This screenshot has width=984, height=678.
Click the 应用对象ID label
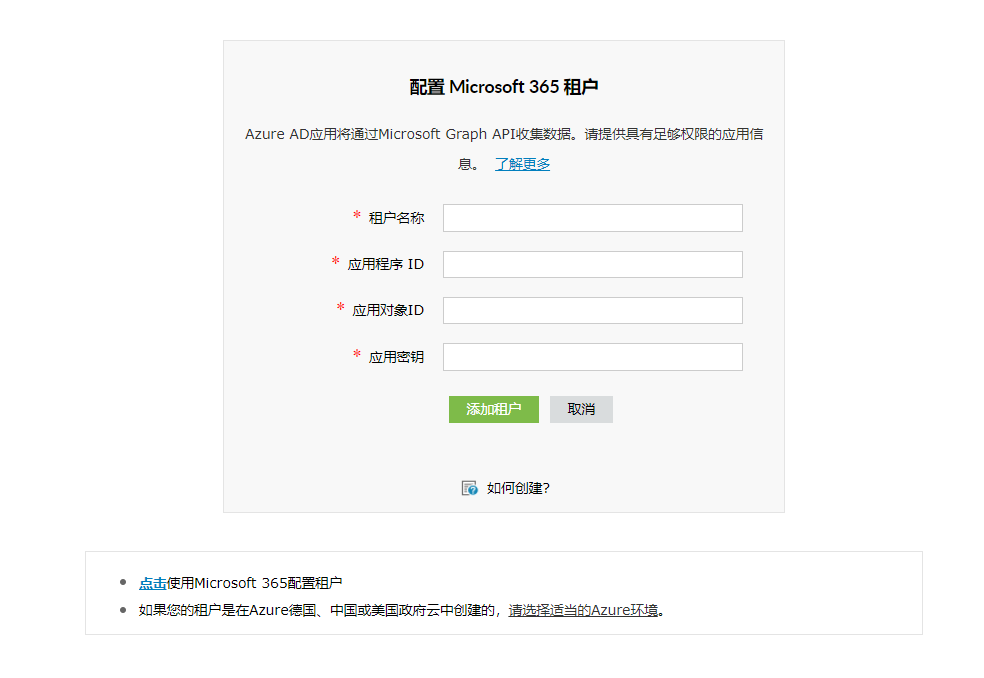click(388, 310)
